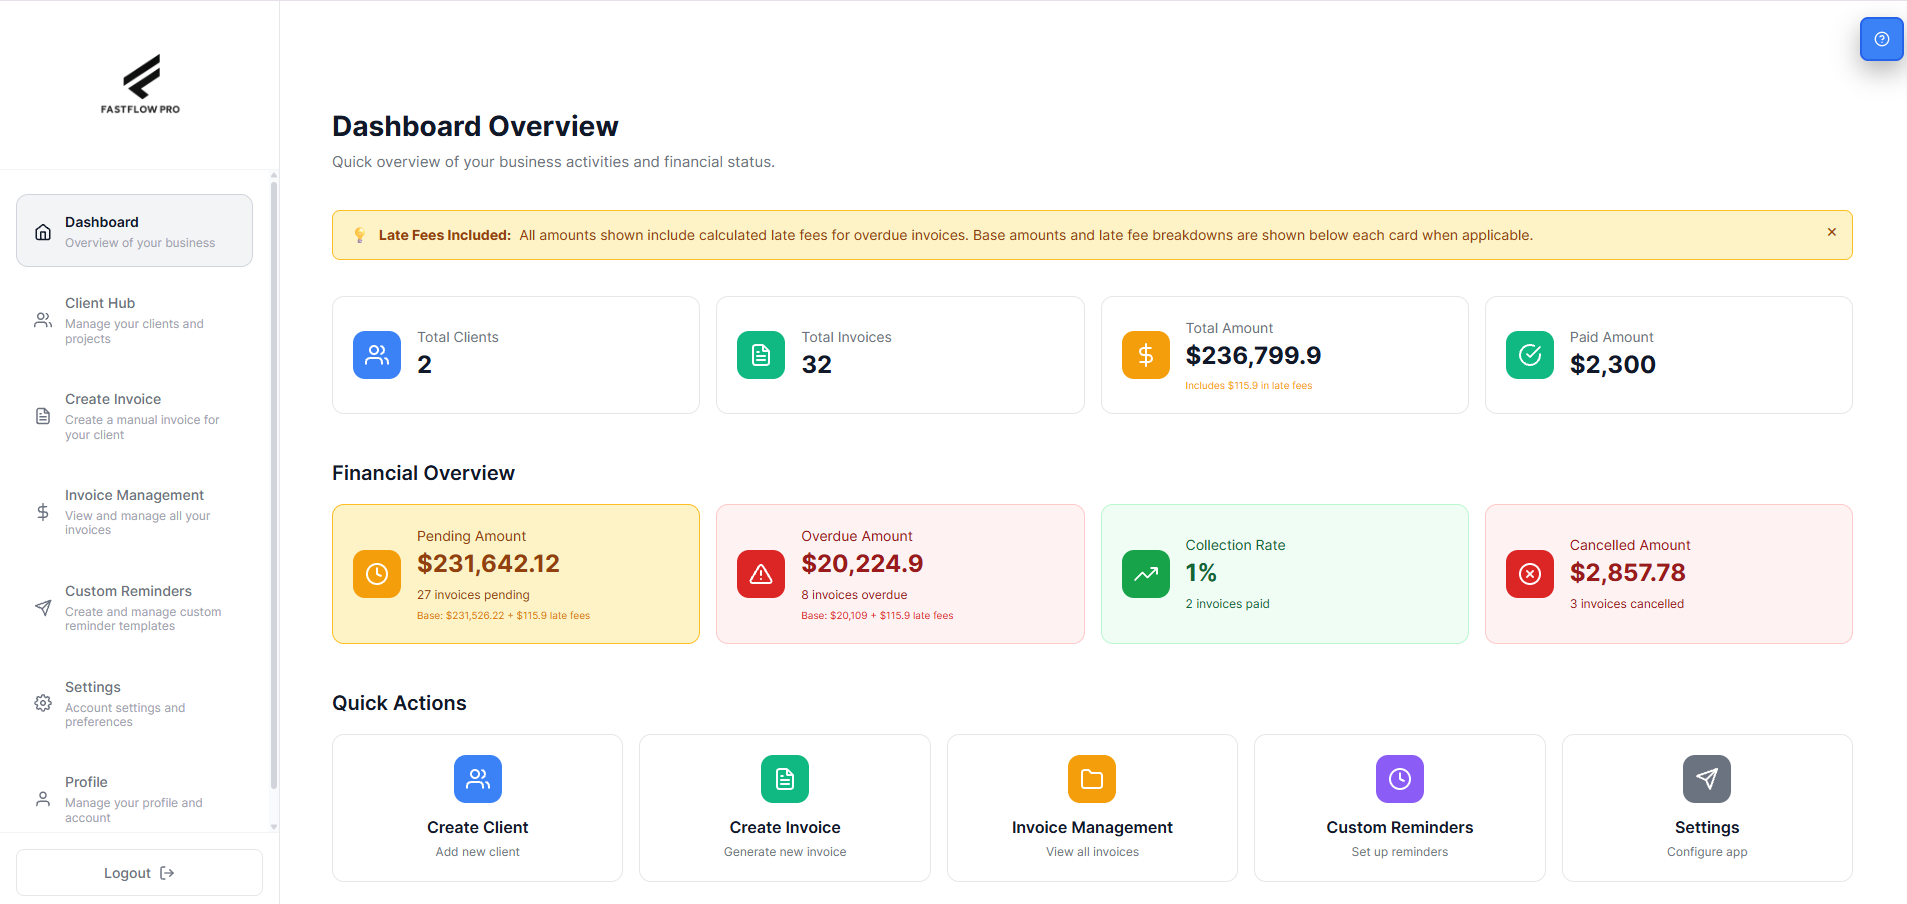Click the Profile person icon in sidebar
The height and width of the screenshot is (904, 1907).
click(42, 798)
